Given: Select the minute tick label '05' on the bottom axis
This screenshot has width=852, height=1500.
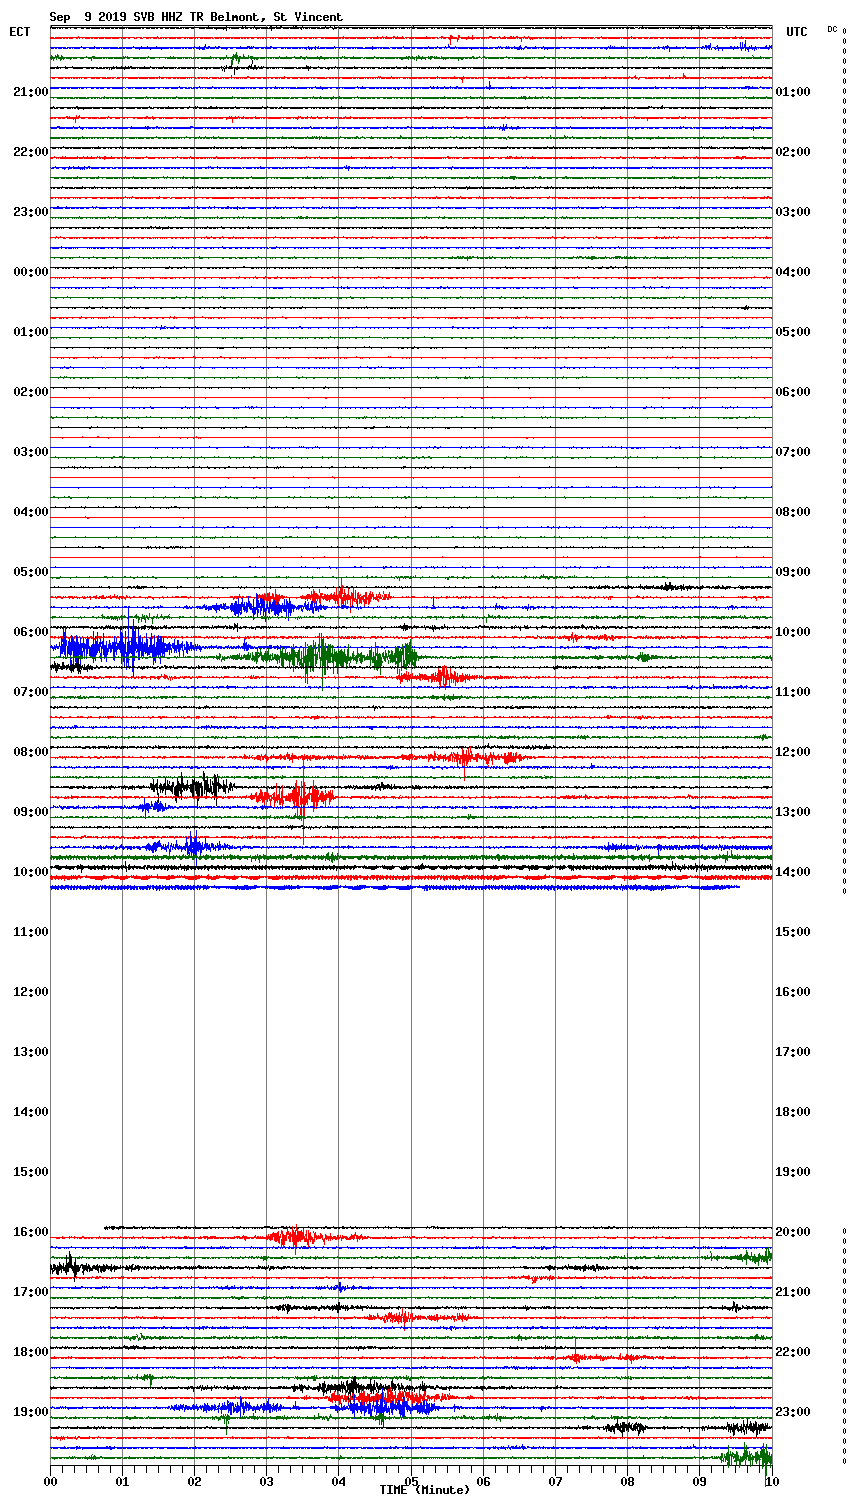Looking at the screenshot, I should click(x=411, y=1481).
